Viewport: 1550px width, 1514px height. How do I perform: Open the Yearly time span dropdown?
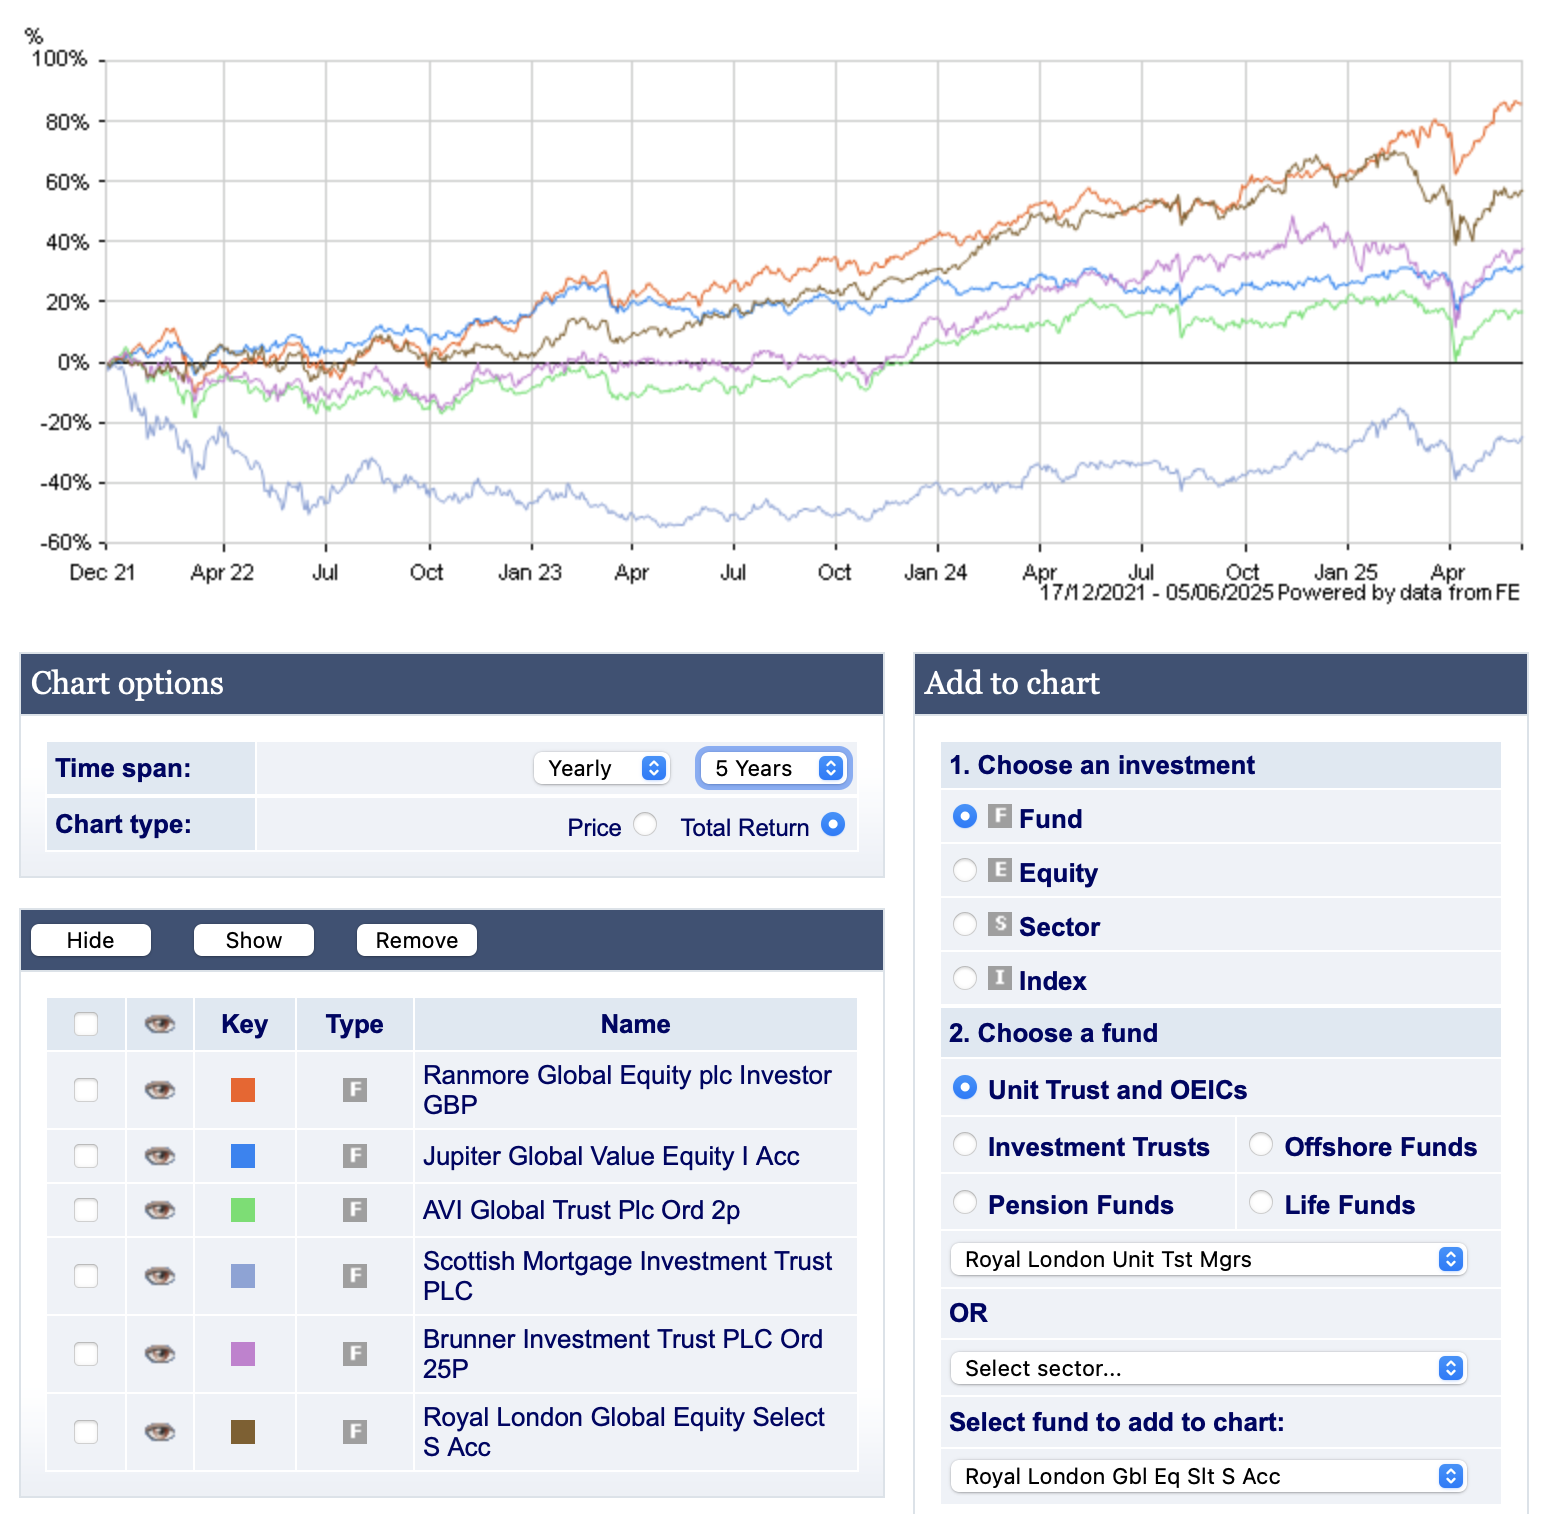[601, 768]
